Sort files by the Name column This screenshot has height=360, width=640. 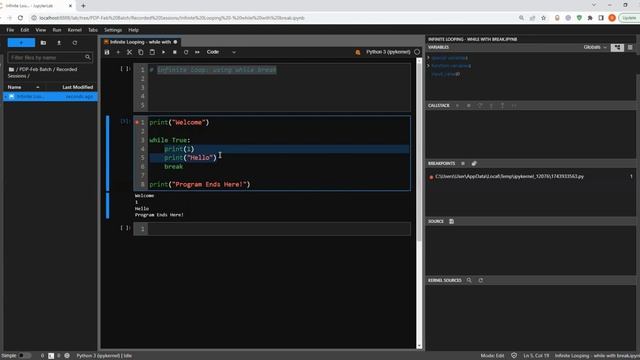(x=24, y=87)
